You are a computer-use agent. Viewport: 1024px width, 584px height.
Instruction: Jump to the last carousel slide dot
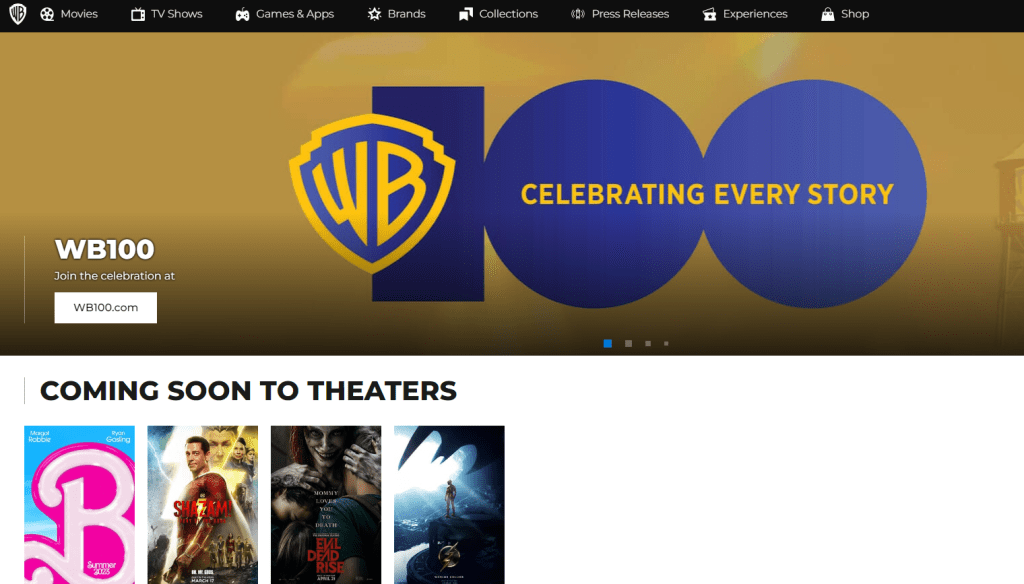tap(666, 343)
